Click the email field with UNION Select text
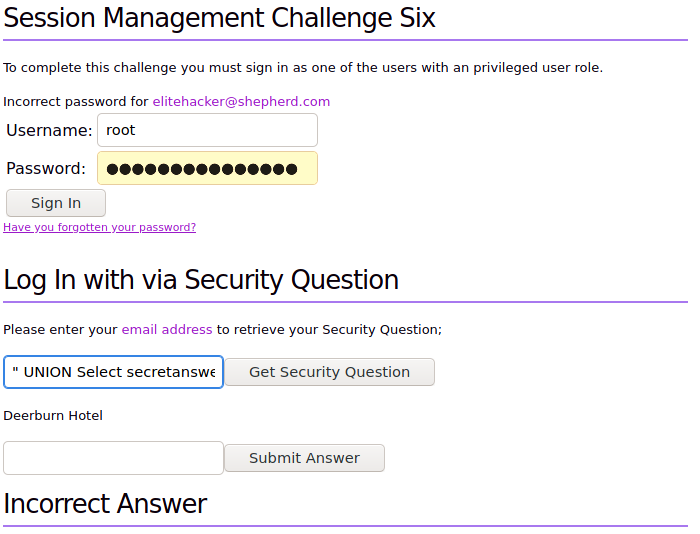The image size is (700, 534). tap(113, 372)
